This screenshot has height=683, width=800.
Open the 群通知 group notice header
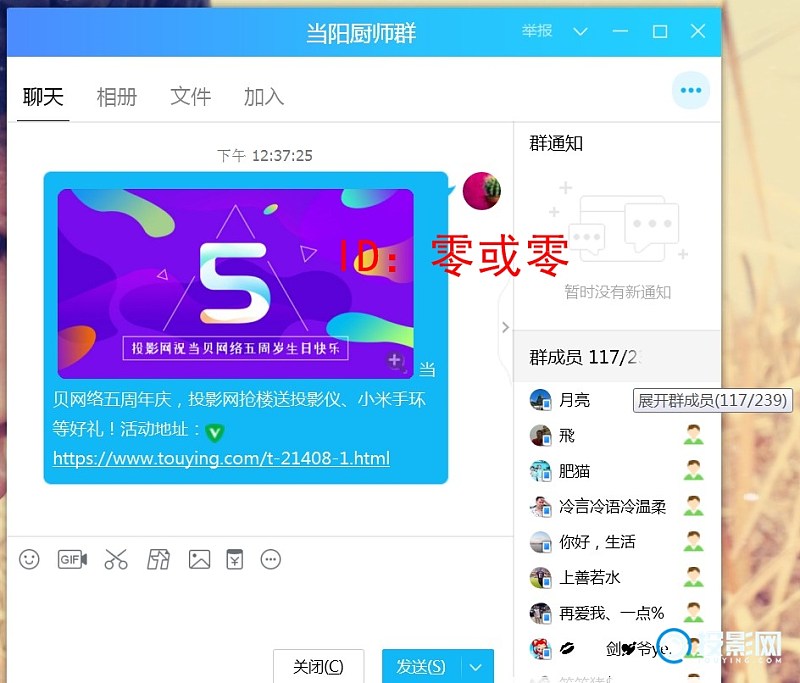point(556,143)
